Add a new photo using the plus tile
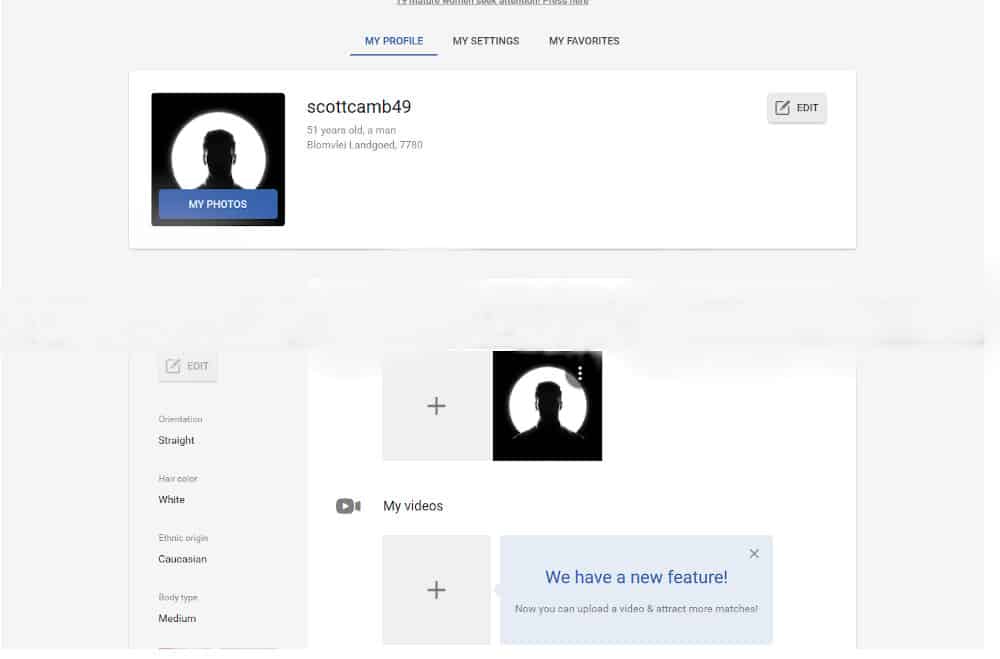Image resolution: width=1000 pixels, height=659 pixels. 436,406
